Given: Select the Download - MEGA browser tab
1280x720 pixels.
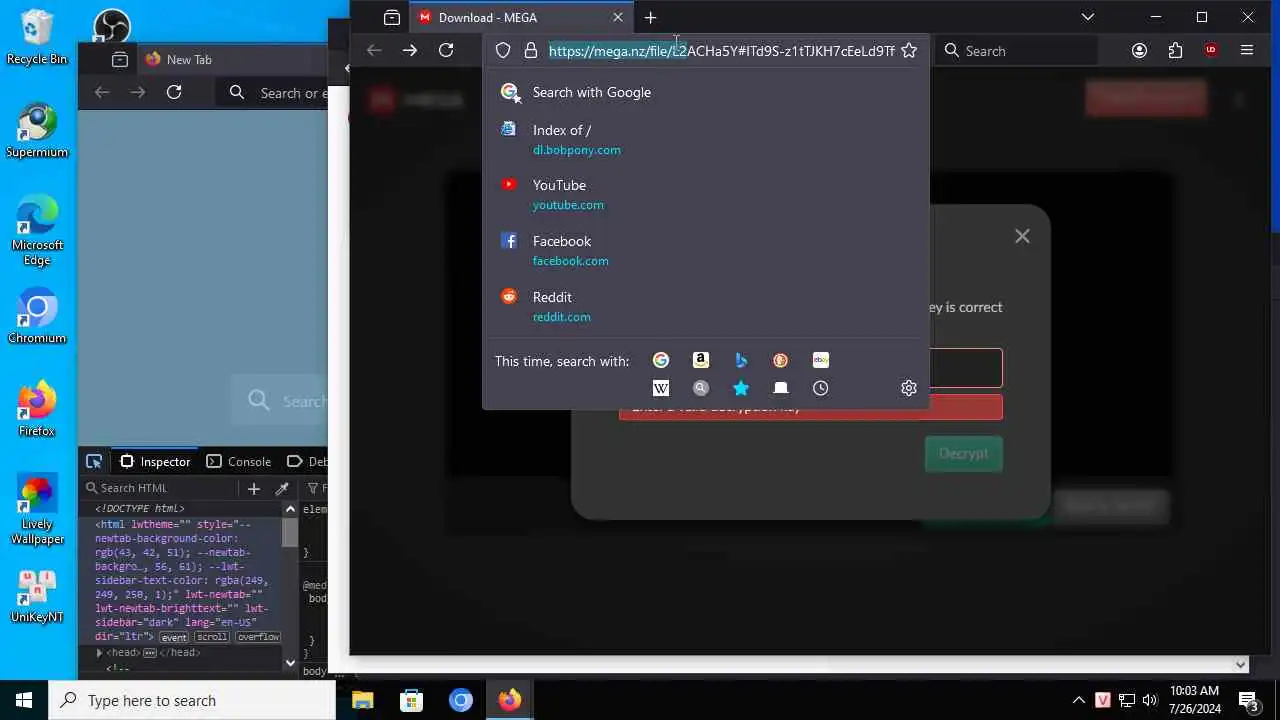Looking at the screenshot, I should pos(520,17).
